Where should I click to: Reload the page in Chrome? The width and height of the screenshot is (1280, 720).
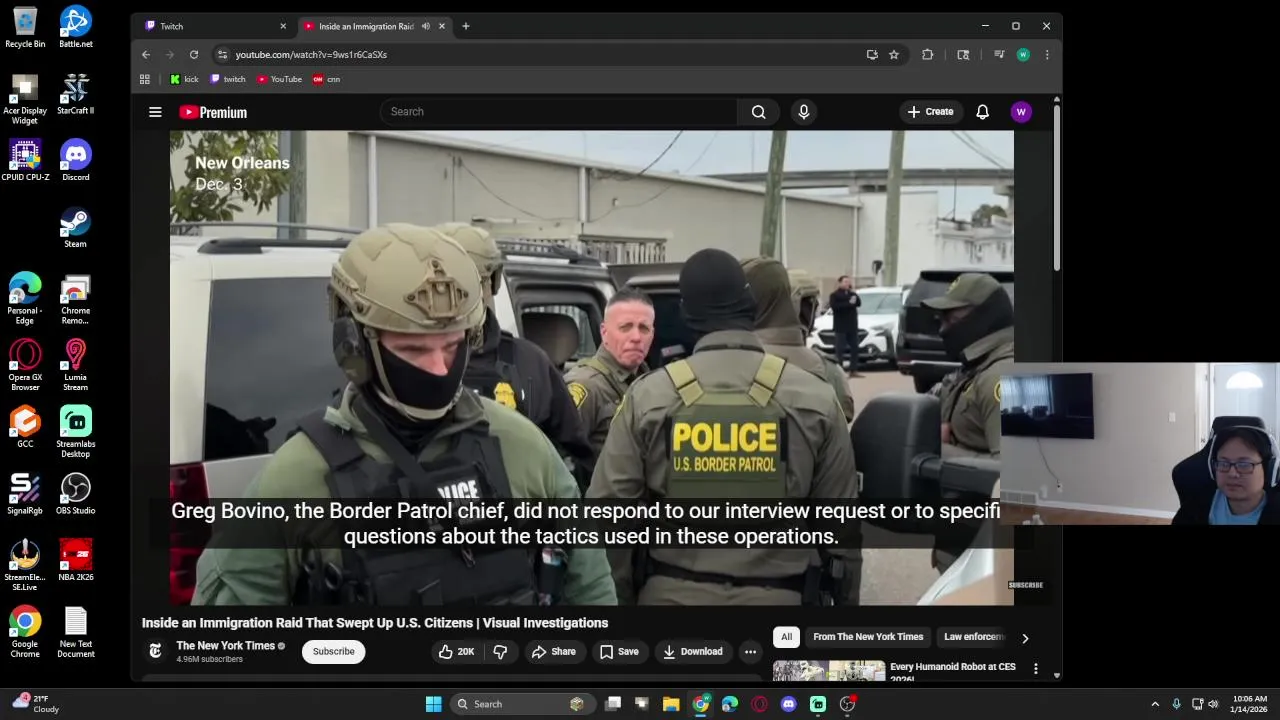click(194, 55)
